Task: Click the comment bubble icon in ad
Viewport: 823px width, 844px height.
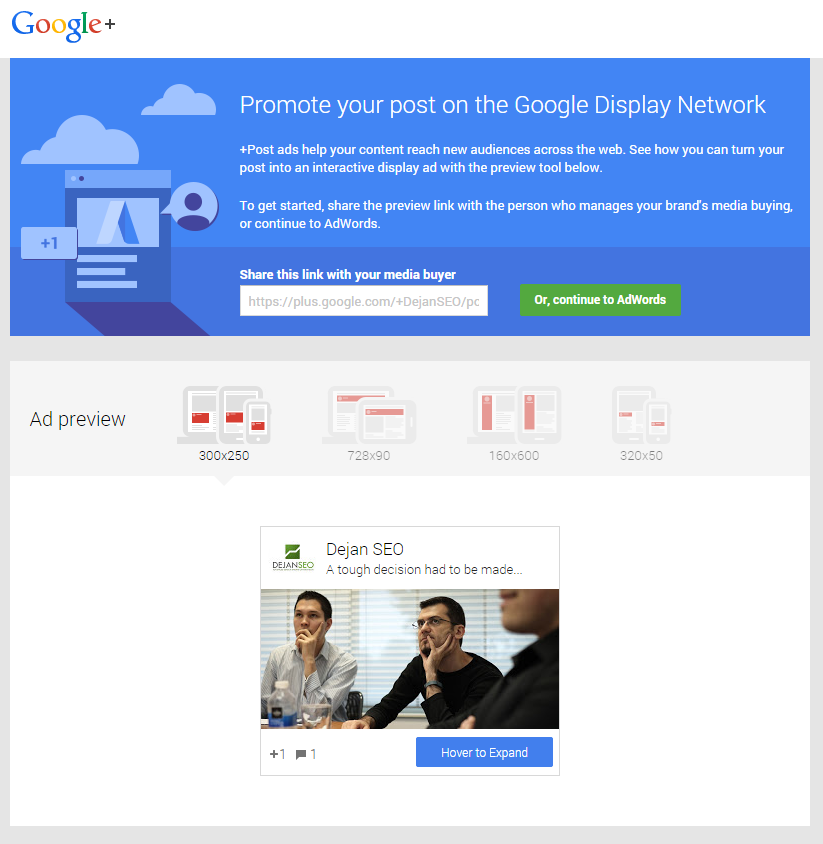Action: click(x=301, y=755)
